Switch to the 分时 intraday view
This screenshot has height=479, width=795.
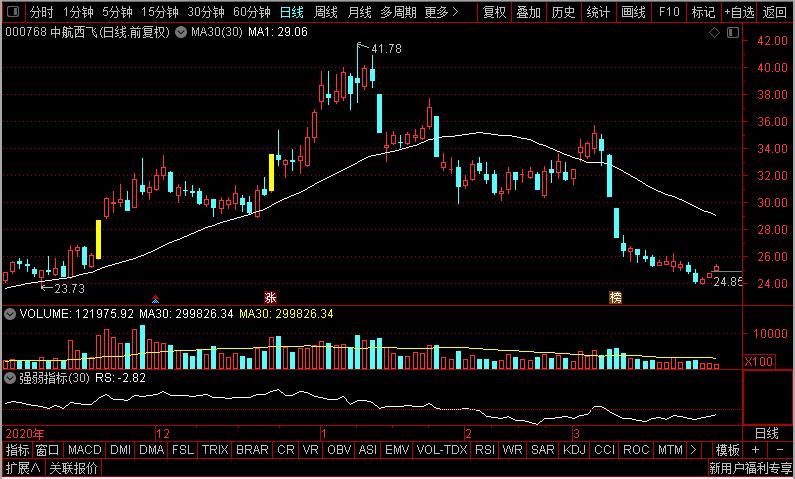(41, 12)
